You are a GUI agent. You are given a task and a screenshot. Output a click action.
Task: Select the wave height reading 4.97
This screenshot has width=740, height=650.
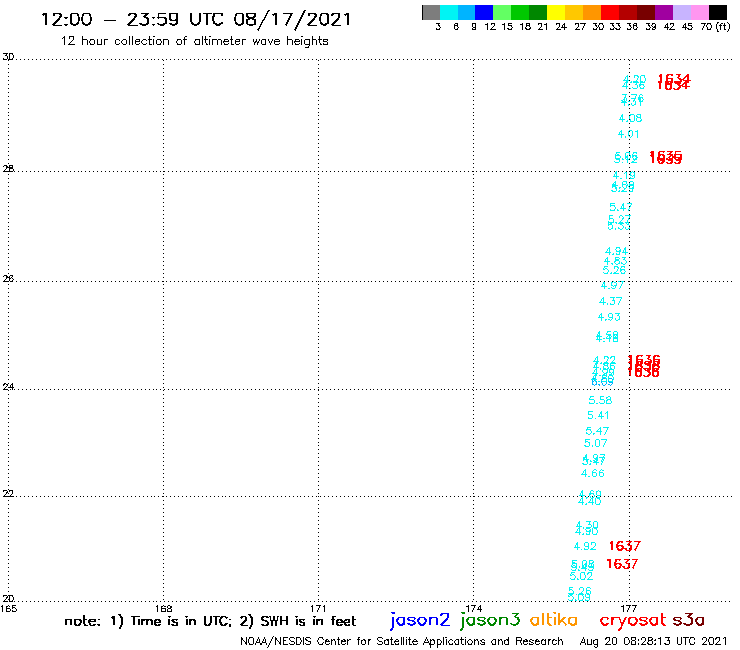pos(613,285)
